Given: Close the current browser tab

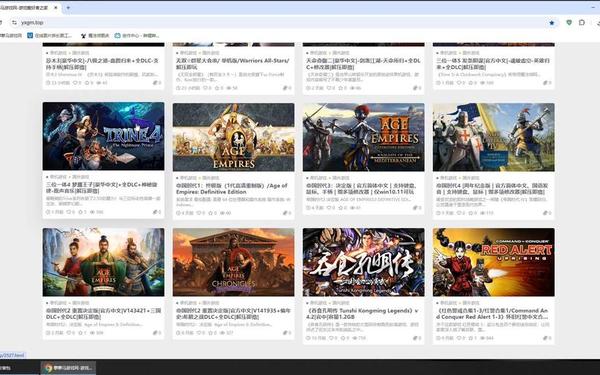Looking at the screenshot, I should tap(56, 7).
